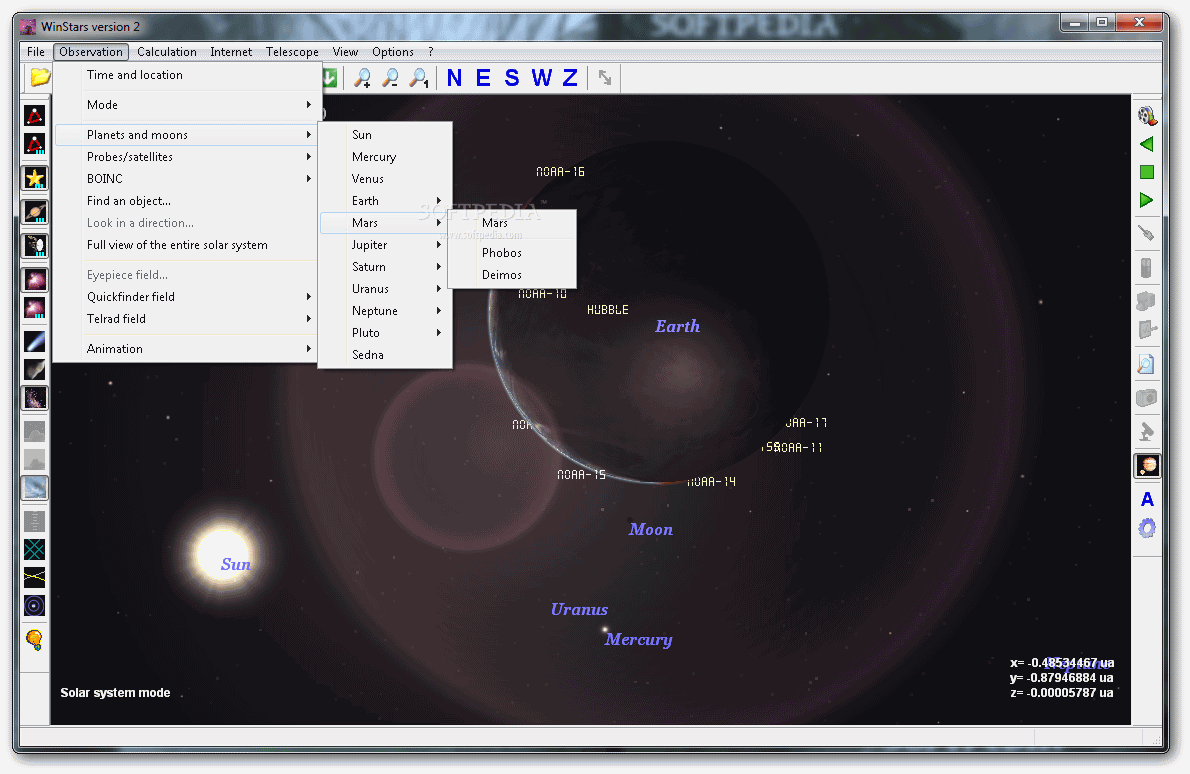The image size is (1190, 774).
Task: Select Venus in planets submenu
Action: (385, 179)
